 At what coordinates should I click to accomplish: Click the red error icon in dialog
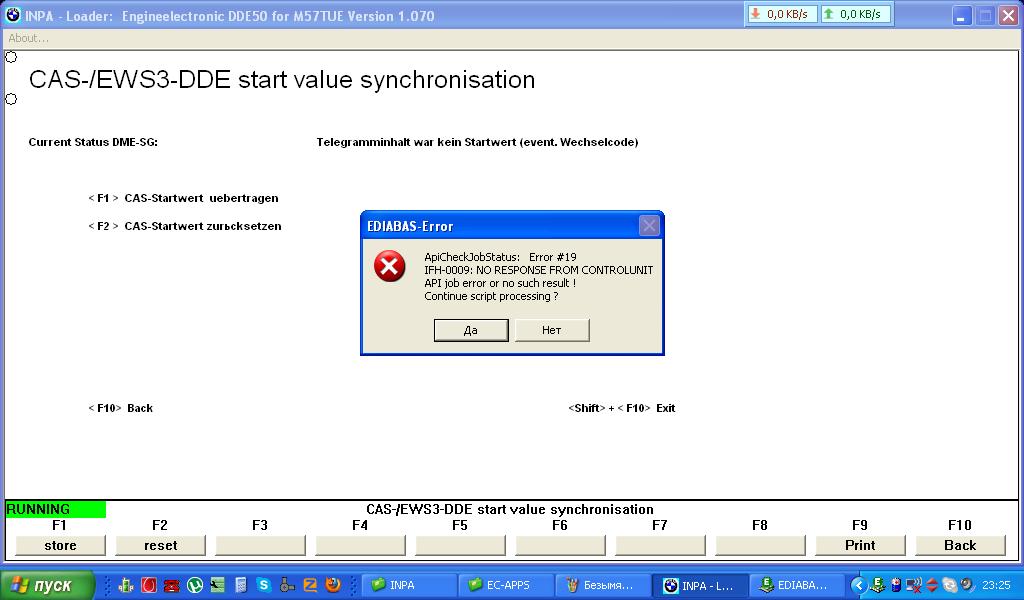click(x=390, y=266)
